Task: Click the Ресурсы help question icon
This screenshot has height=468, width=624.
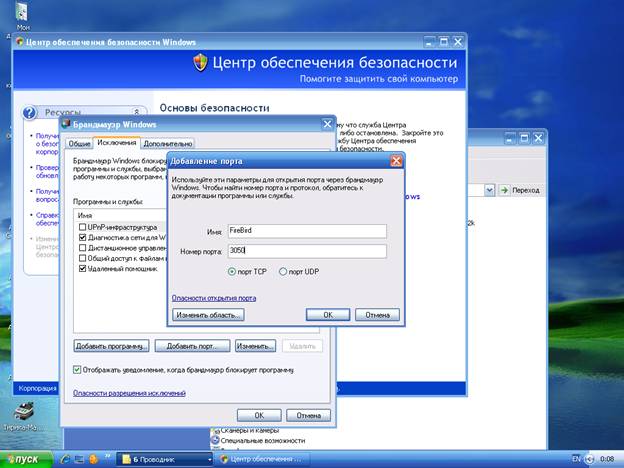Action: (x=29, y=113)
